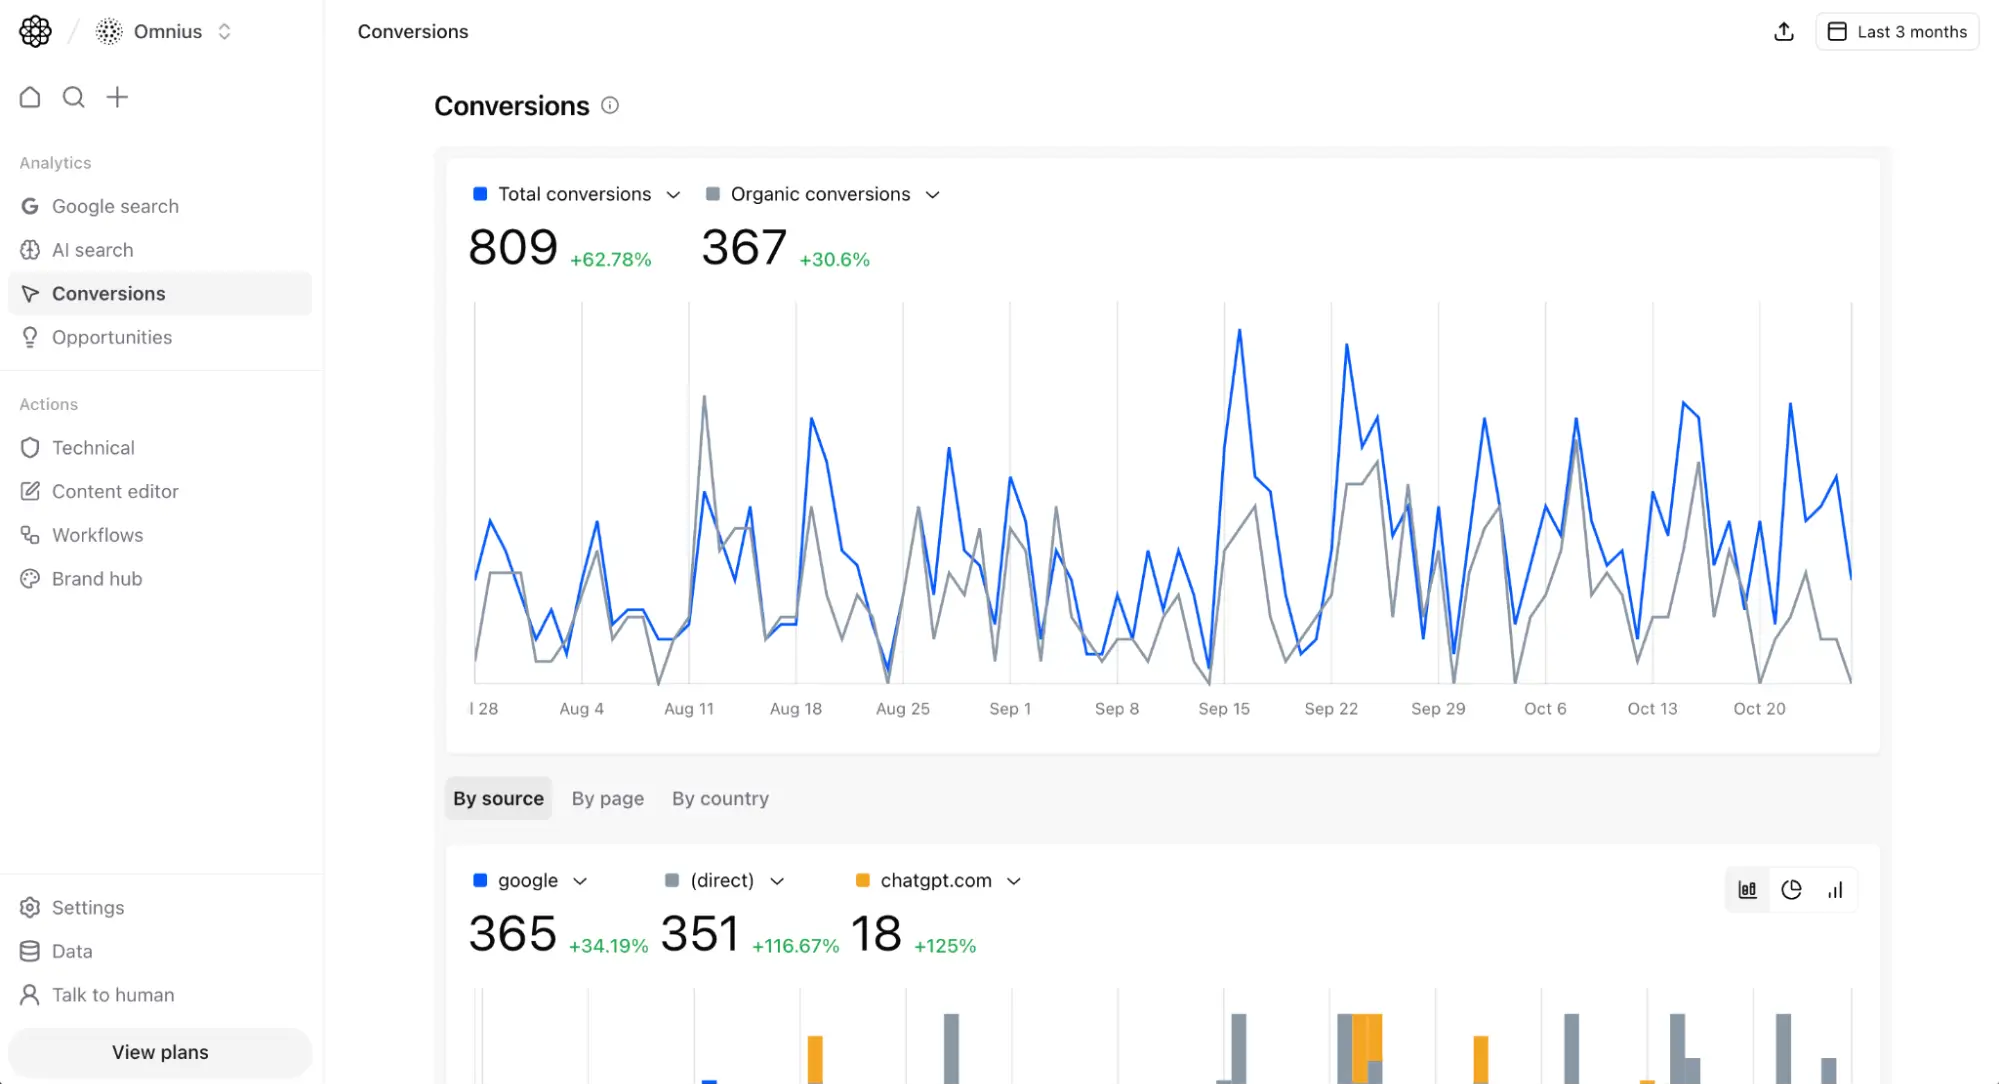Click the View plans button
The height and width of the screenshot is (1085, 1999).
tap(159, 1052)
